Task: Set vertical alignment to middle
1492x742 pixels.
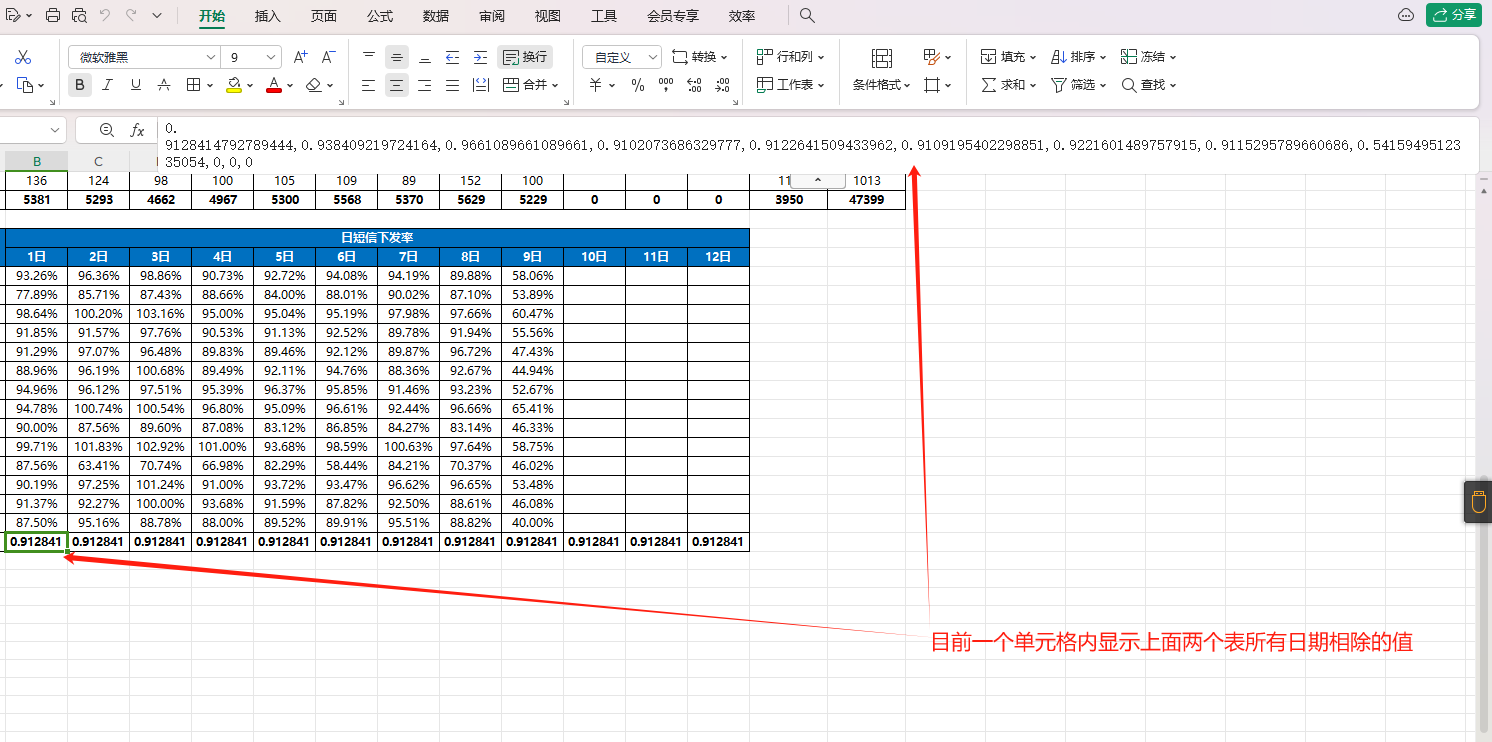Action: 397,57
